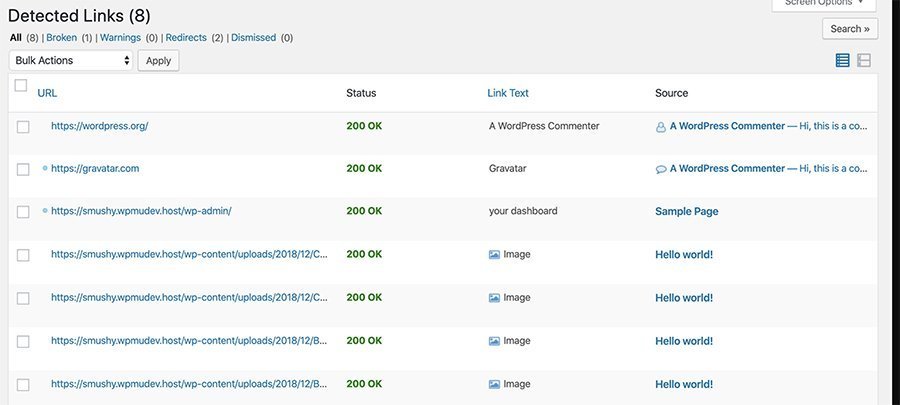Filter links by Redirects
Screen dimensions: 900x405
click(x=186, y=37)
